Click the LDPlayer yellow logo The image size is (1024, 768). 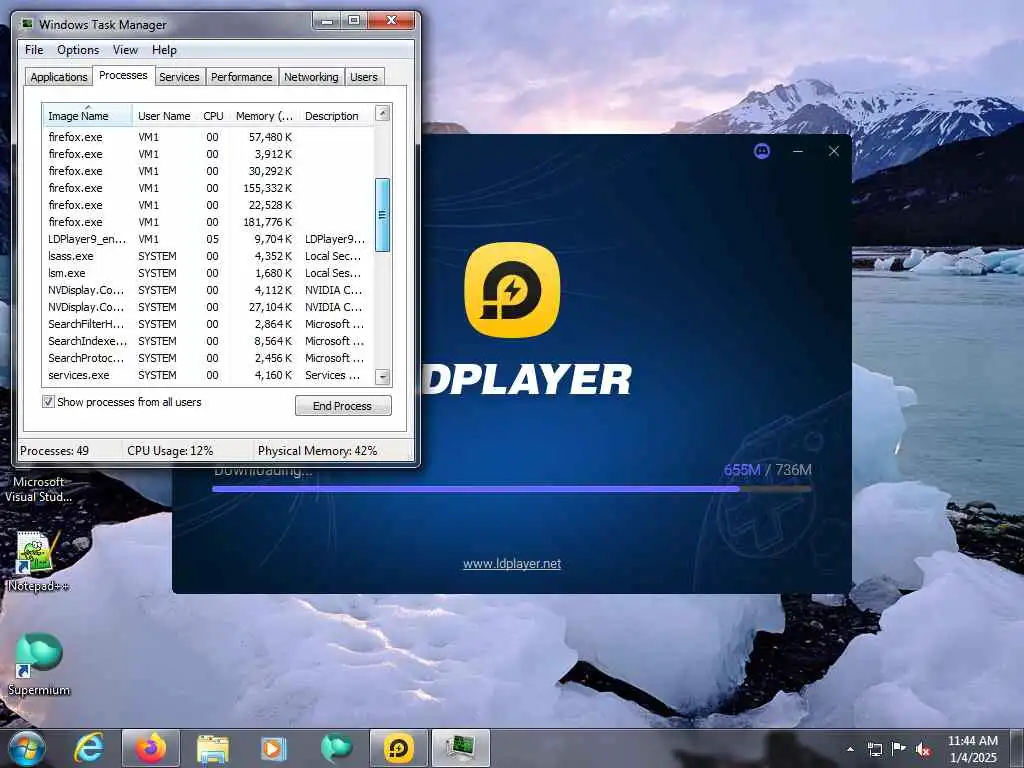click(x=512, y=290)
